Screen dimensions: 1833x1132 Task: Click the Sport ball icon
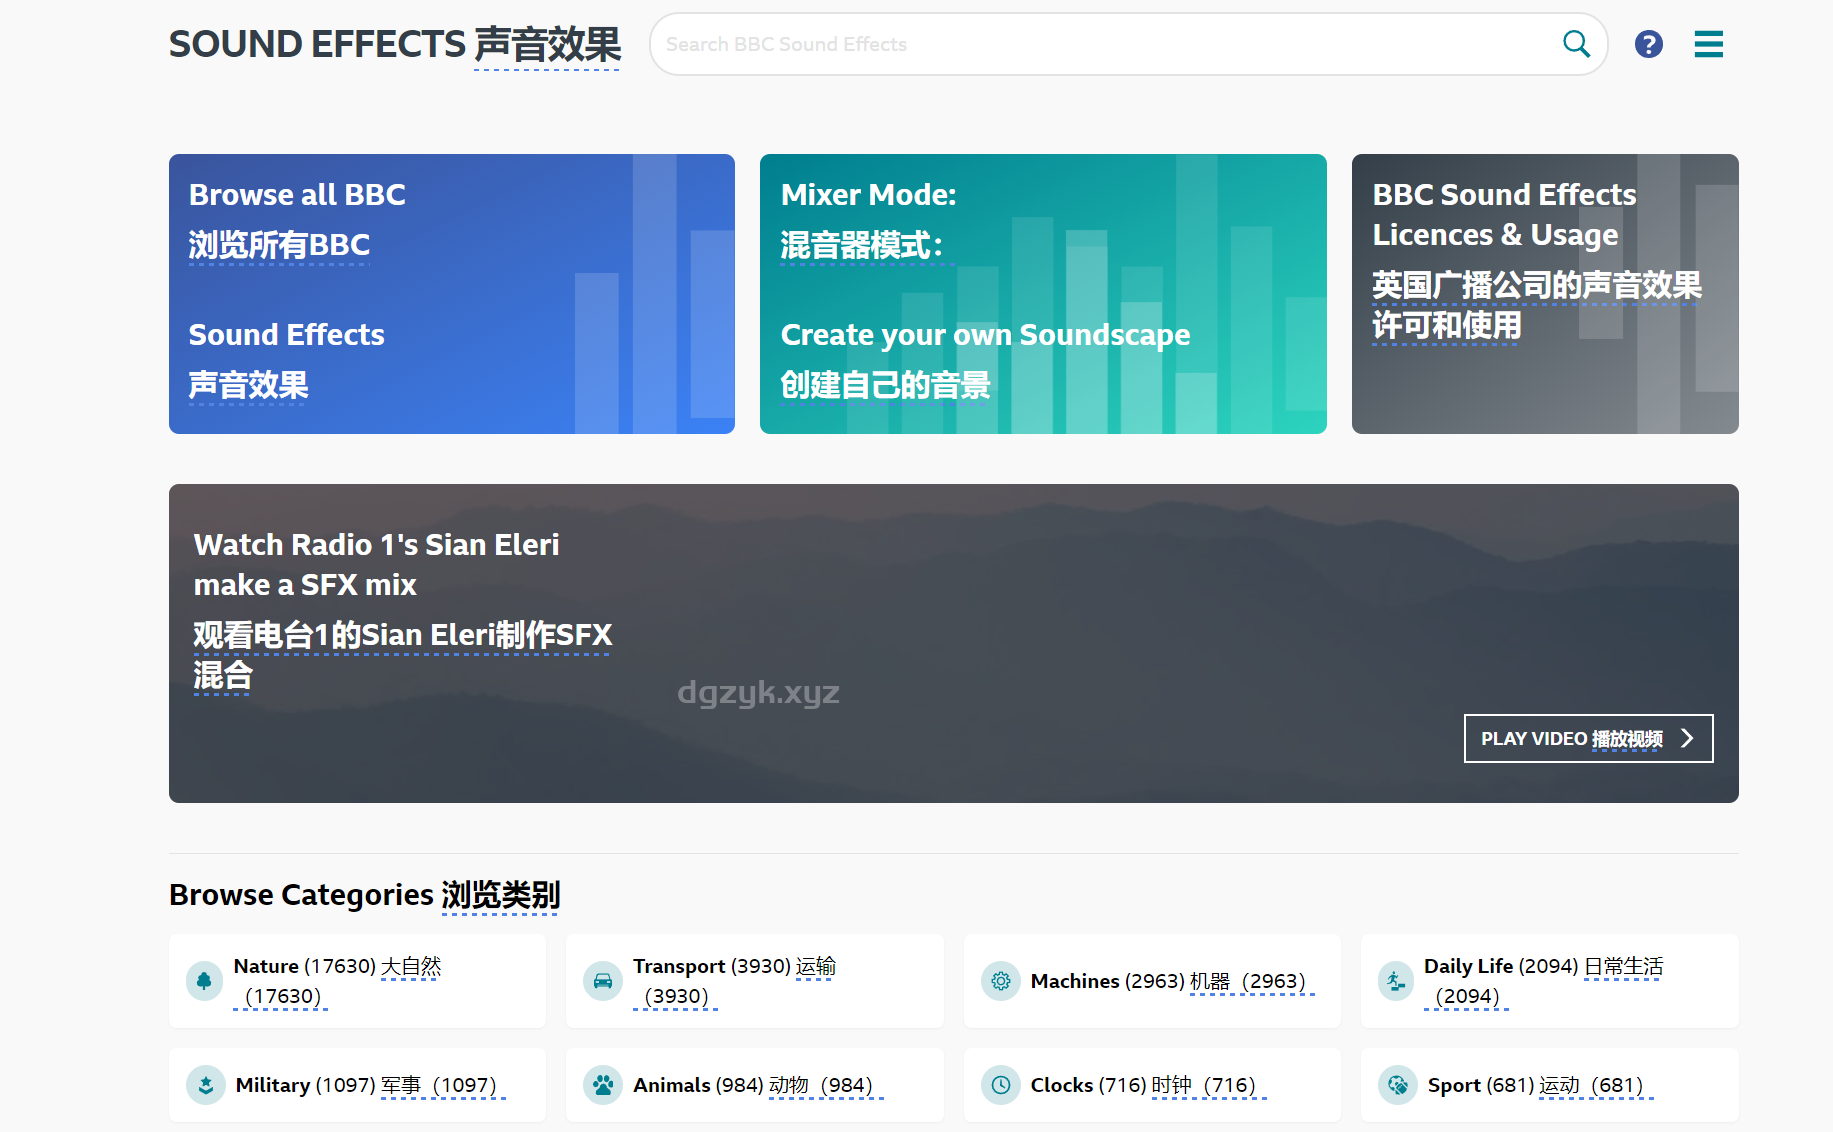[x=1398, y=1085]
